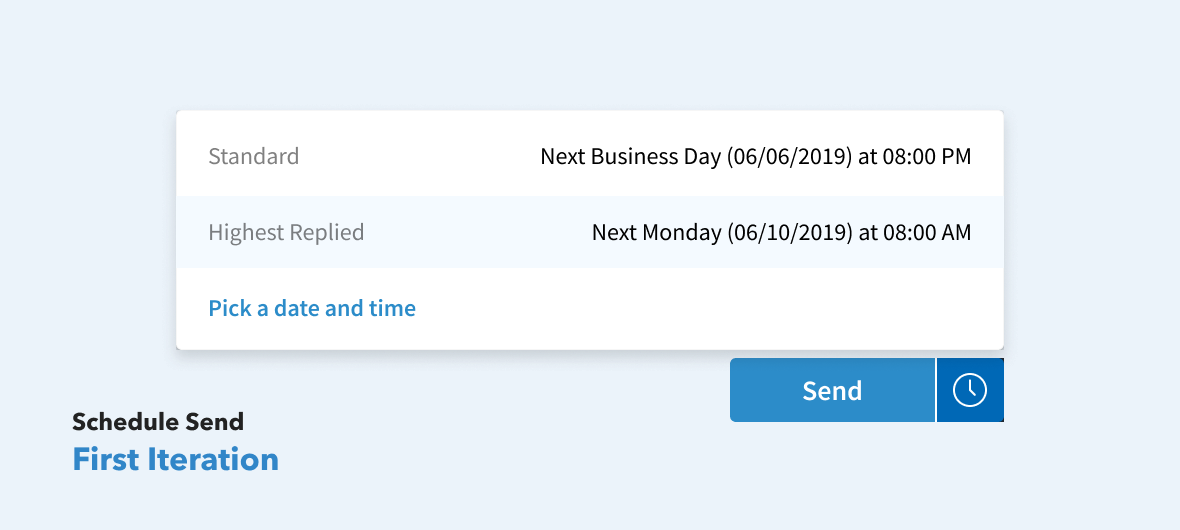The height and width of the screenshot is (530, 1180).
Task: Select the Highest Replied schedule option
Action: click(x=590, y=232)
